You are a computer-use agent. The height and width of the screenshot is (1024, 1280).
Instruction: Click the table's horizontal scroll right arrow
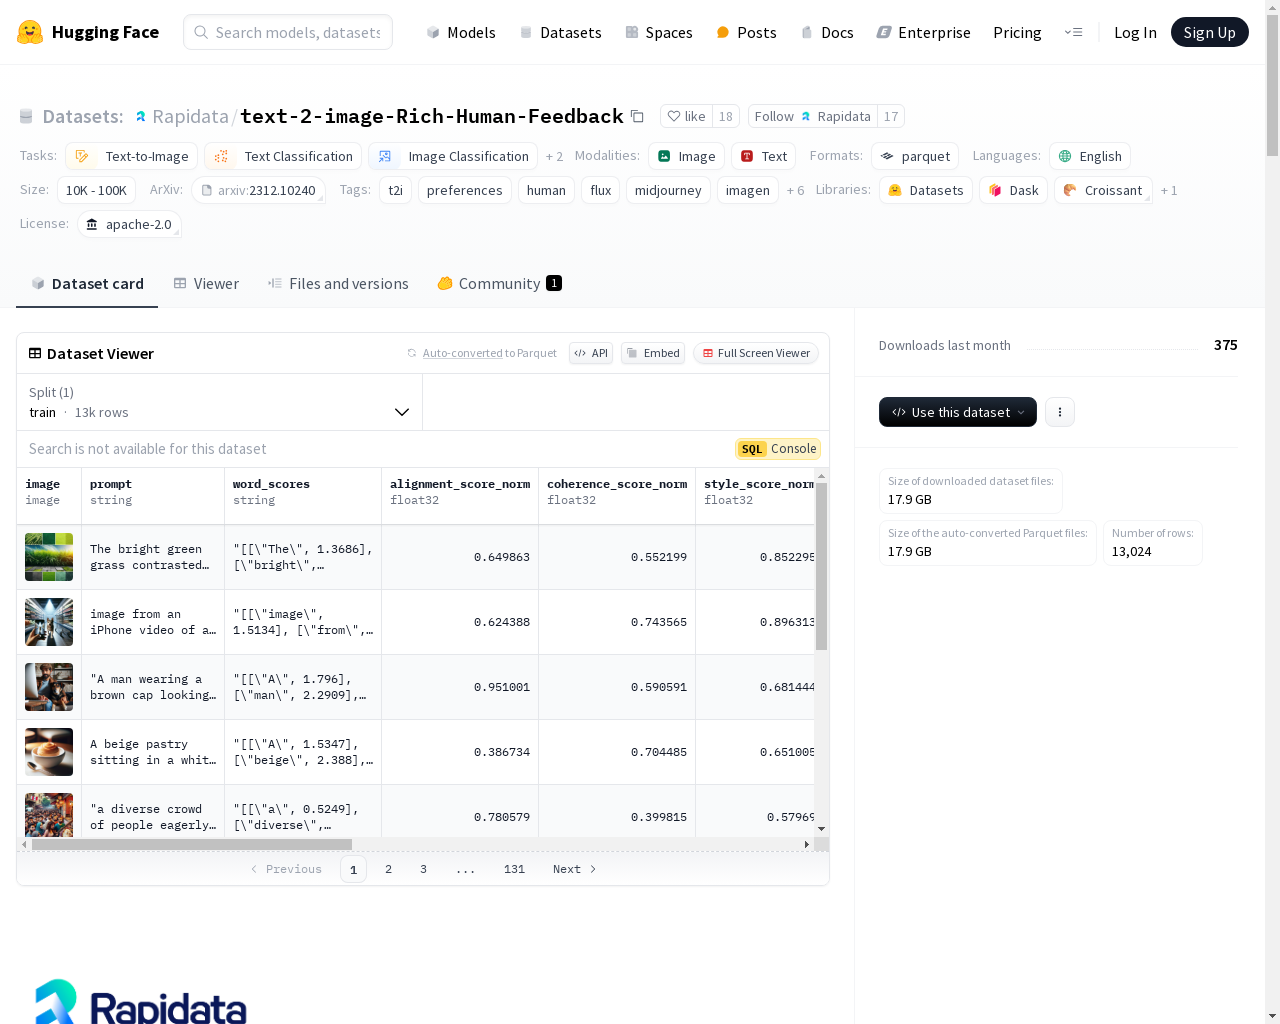pyautogui.click(x=807, y=844)
